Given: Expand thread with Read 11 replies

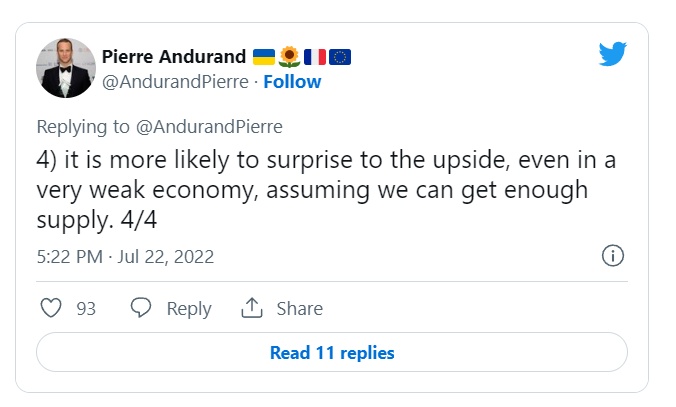Looking at the screenshot, I should pyautogui.click(x=331, y=352).
